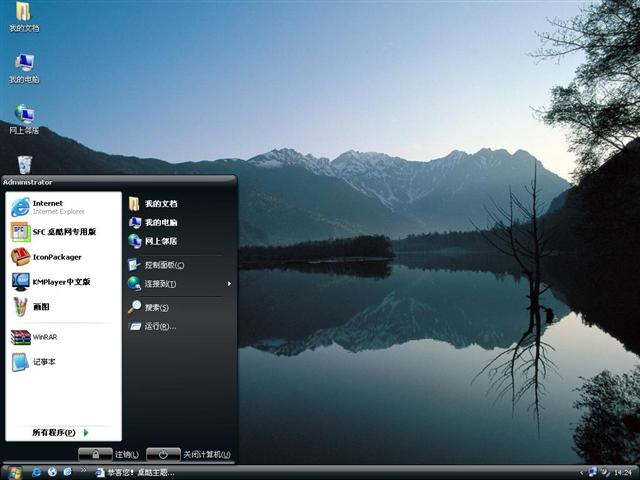Click the Windows Start orb on taskbar
This screenshot has height=480, width=640.
pos(14,473)
